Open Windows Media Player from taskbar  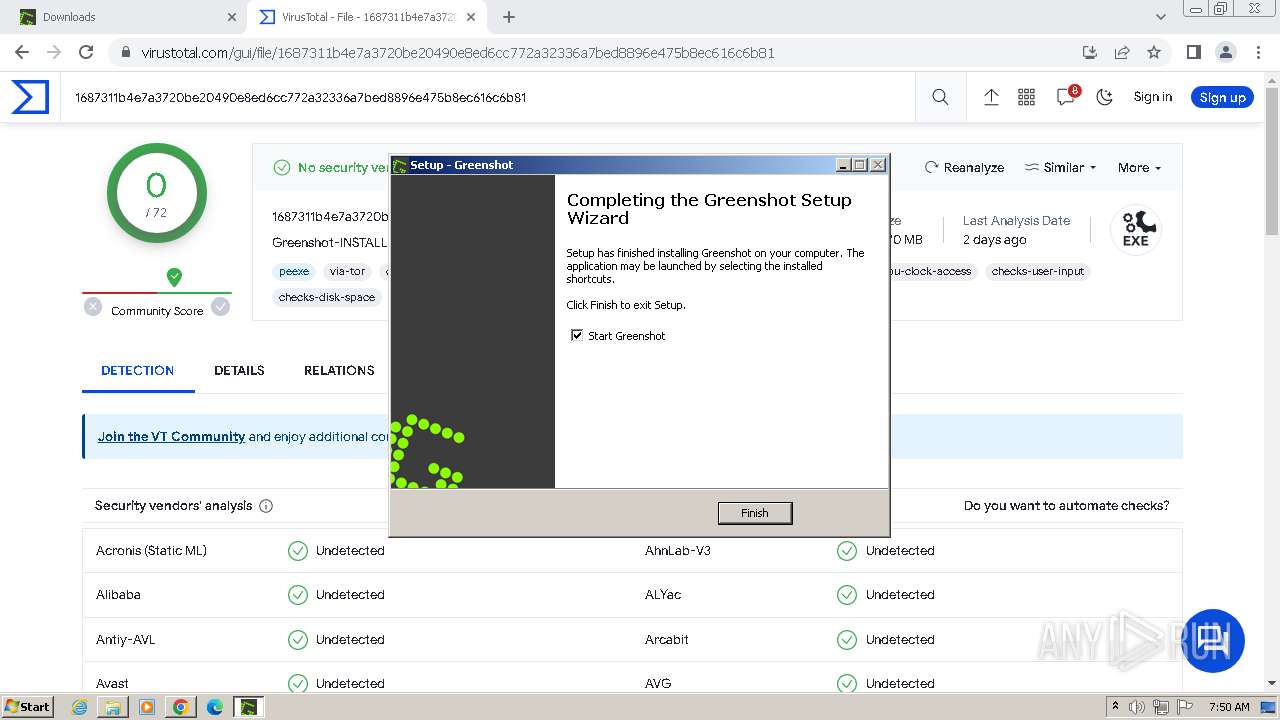tap(147, 707)
